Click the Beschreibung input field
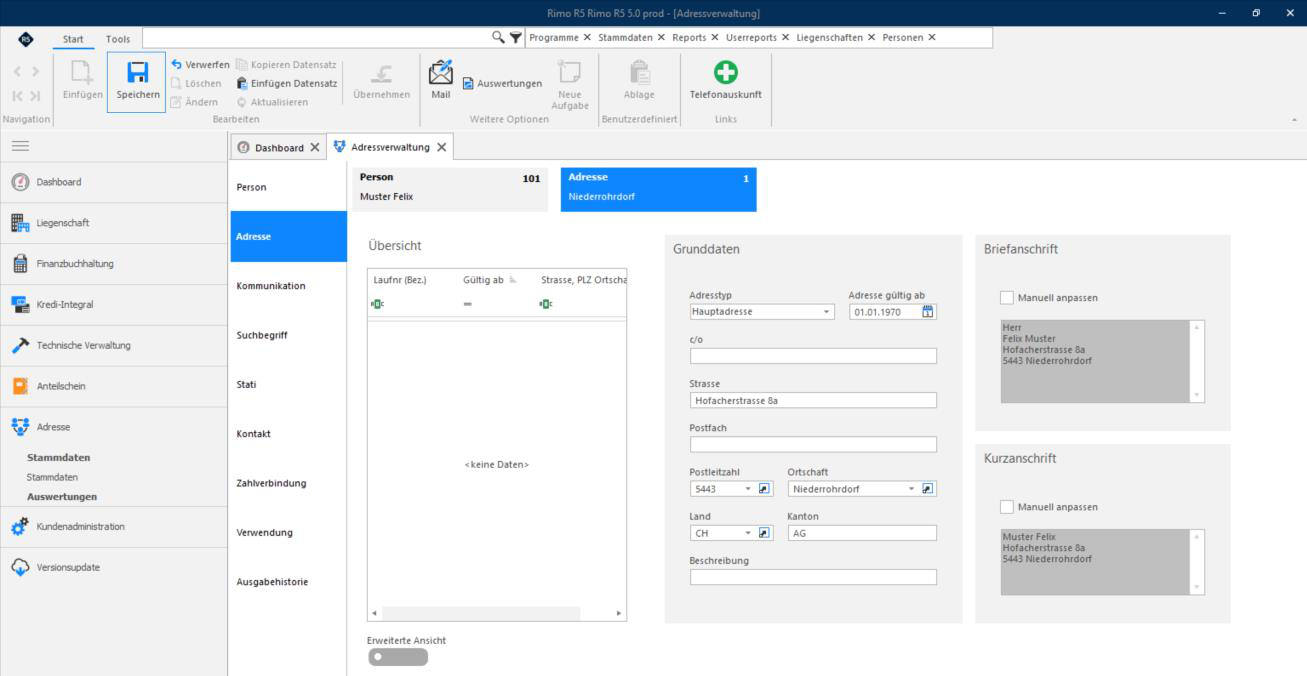1307x676 pixels. point(813,577)
